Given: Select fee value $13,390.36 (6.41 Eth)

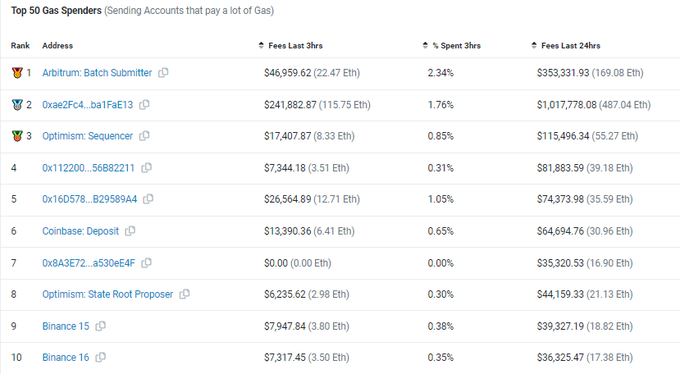Looking at the screenshot, I should coord(309,231).
